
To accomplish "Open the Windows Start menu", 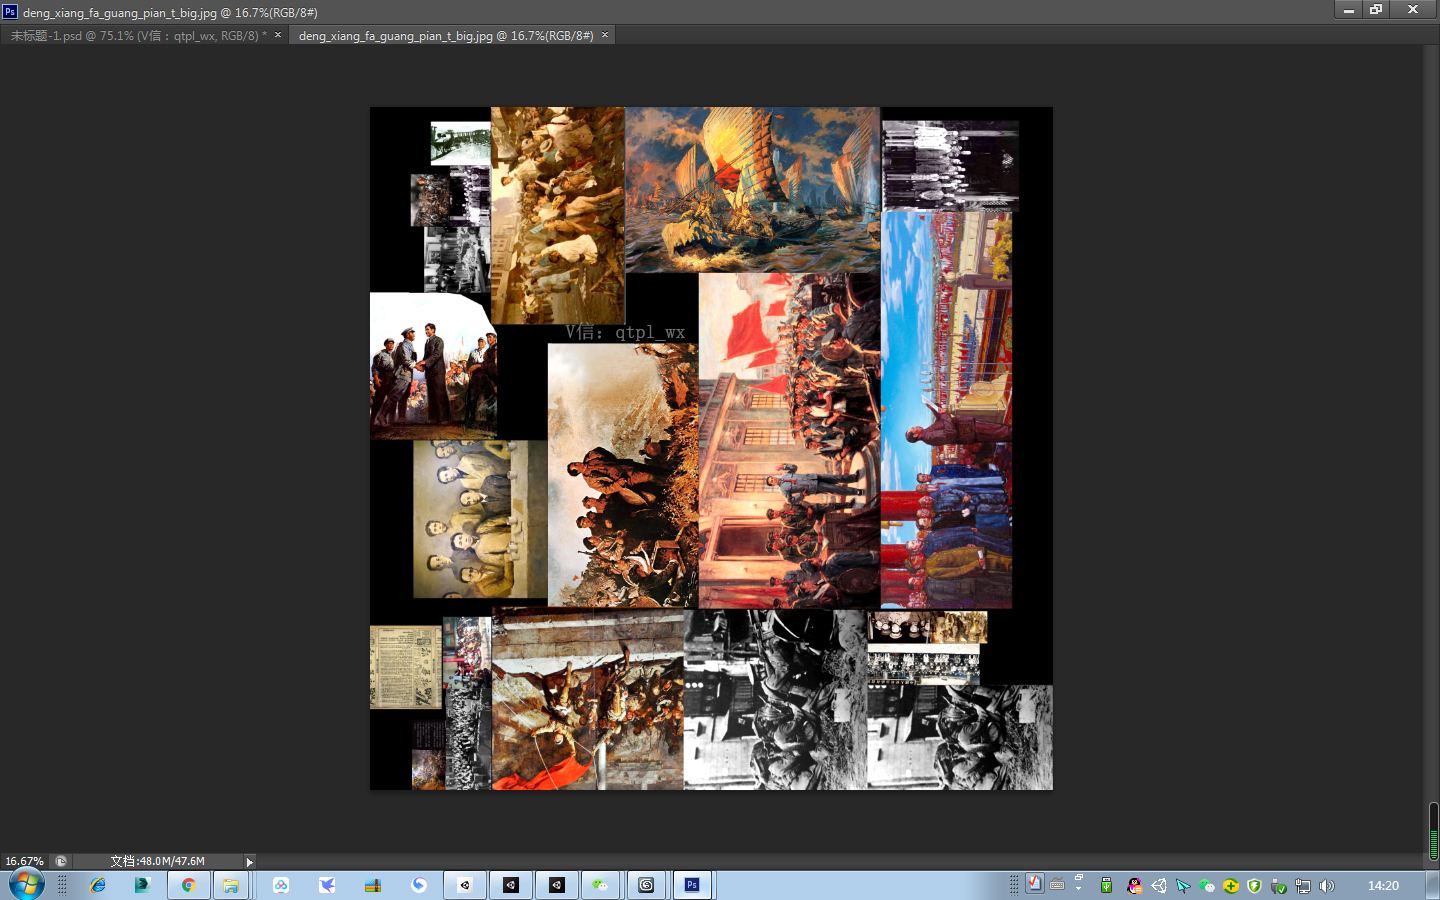I will (27, 885).
